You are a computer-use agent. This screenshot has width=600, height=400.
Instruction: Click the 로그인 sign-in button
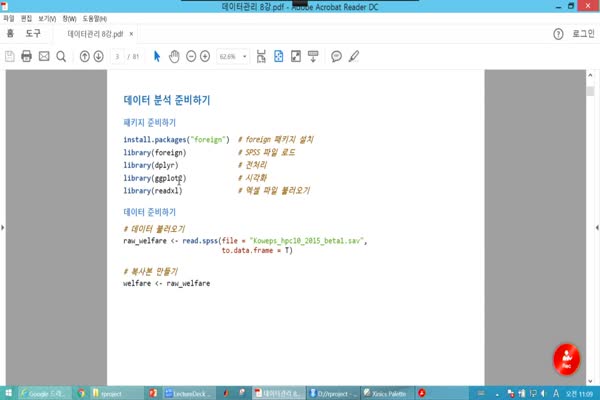pyautogui.click(x=582, y=34)
